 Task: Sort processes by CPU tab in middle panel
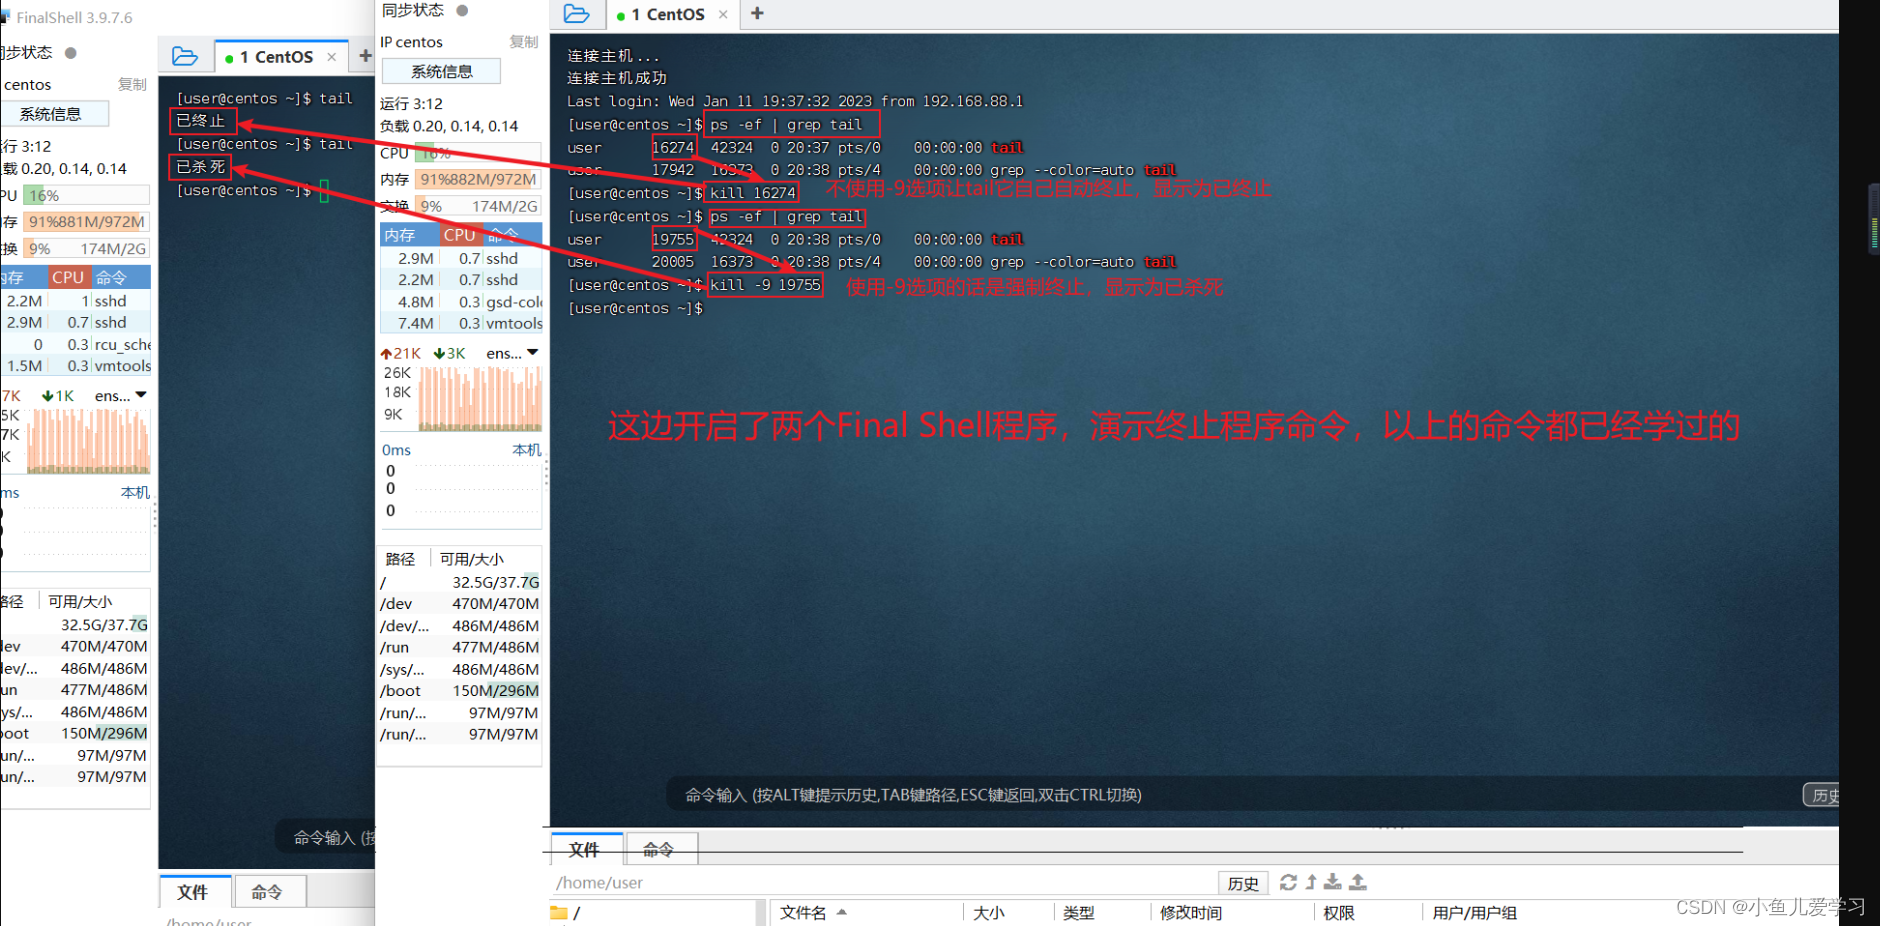[x=460, y=235]
